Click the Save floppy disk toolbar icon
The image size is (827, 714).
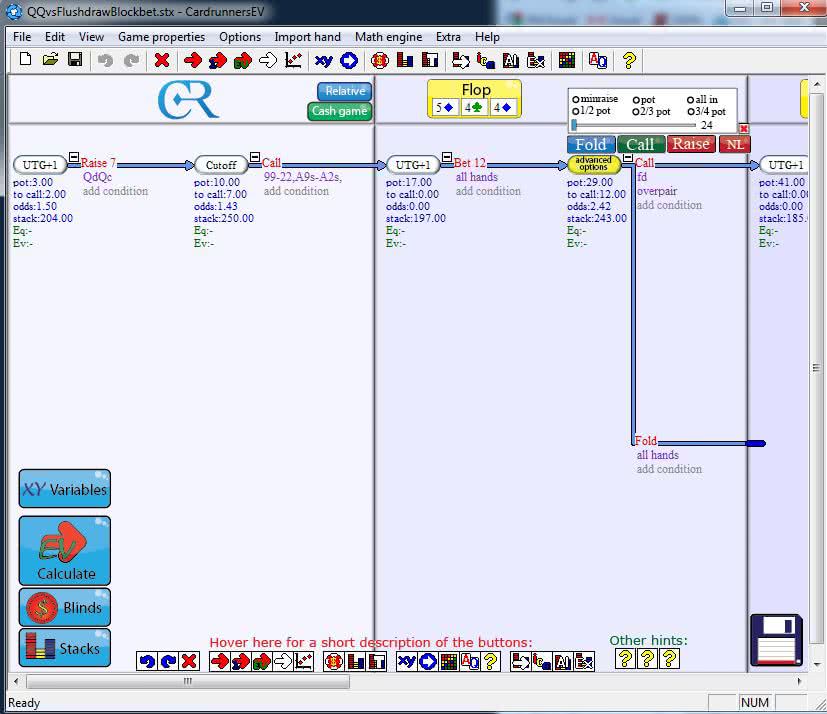coord(75,60)
